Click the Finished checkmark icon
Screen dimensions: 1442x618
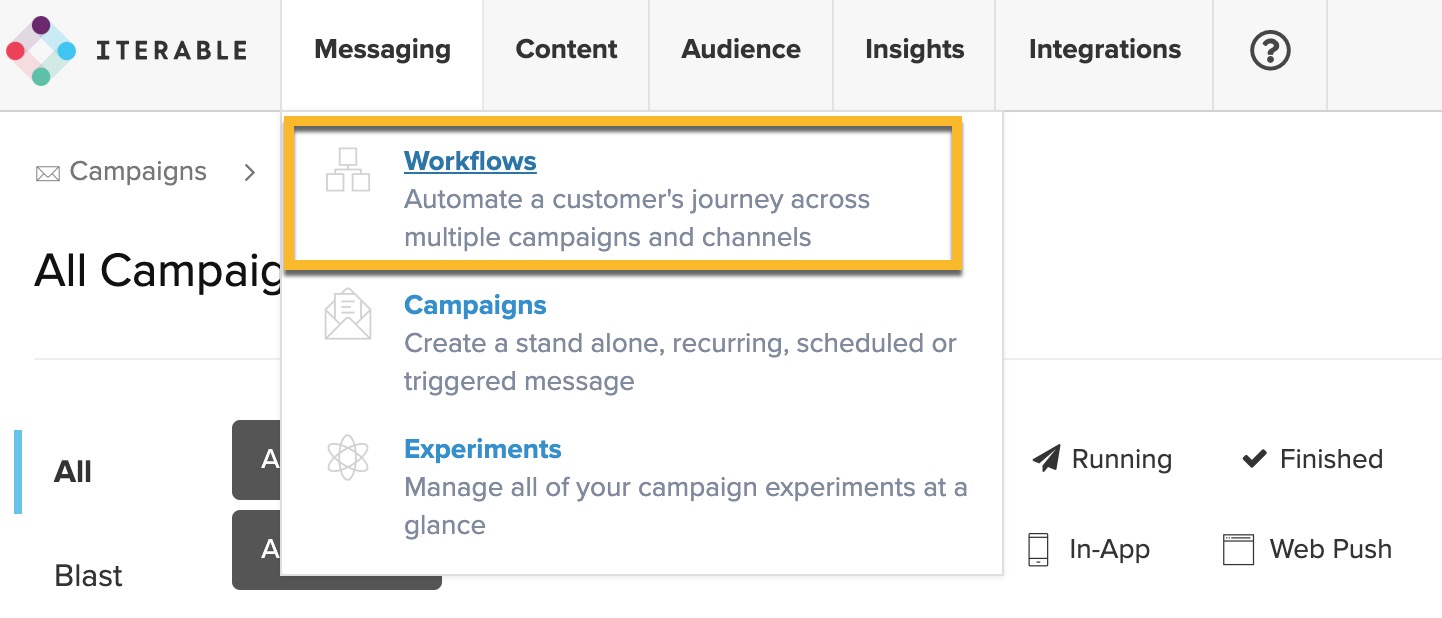1254,459
